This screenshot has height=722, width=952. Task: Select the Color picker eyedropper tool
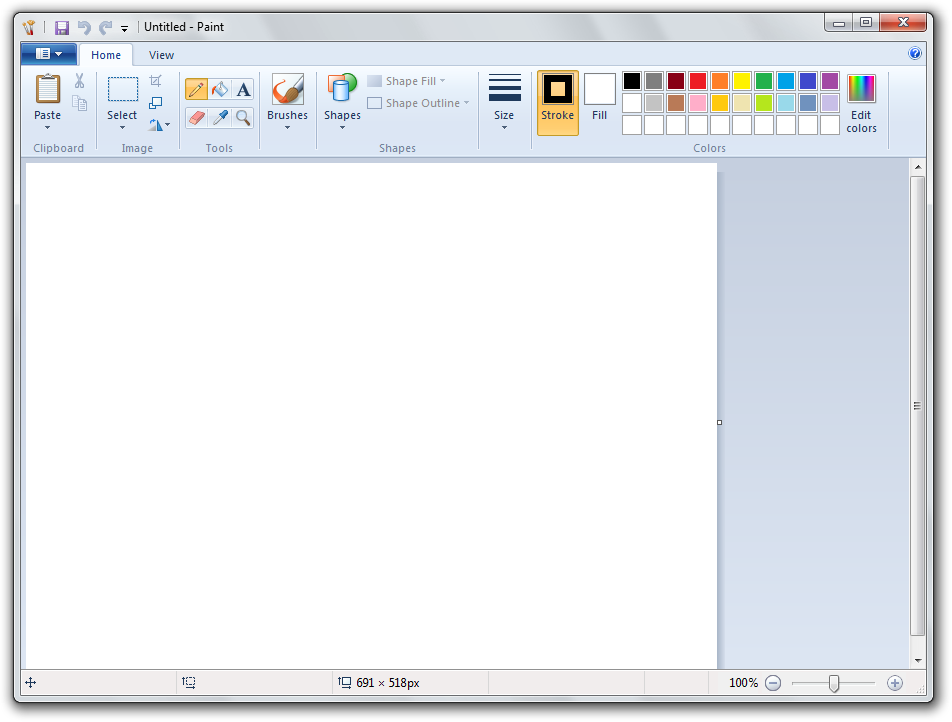pos(220,117)
